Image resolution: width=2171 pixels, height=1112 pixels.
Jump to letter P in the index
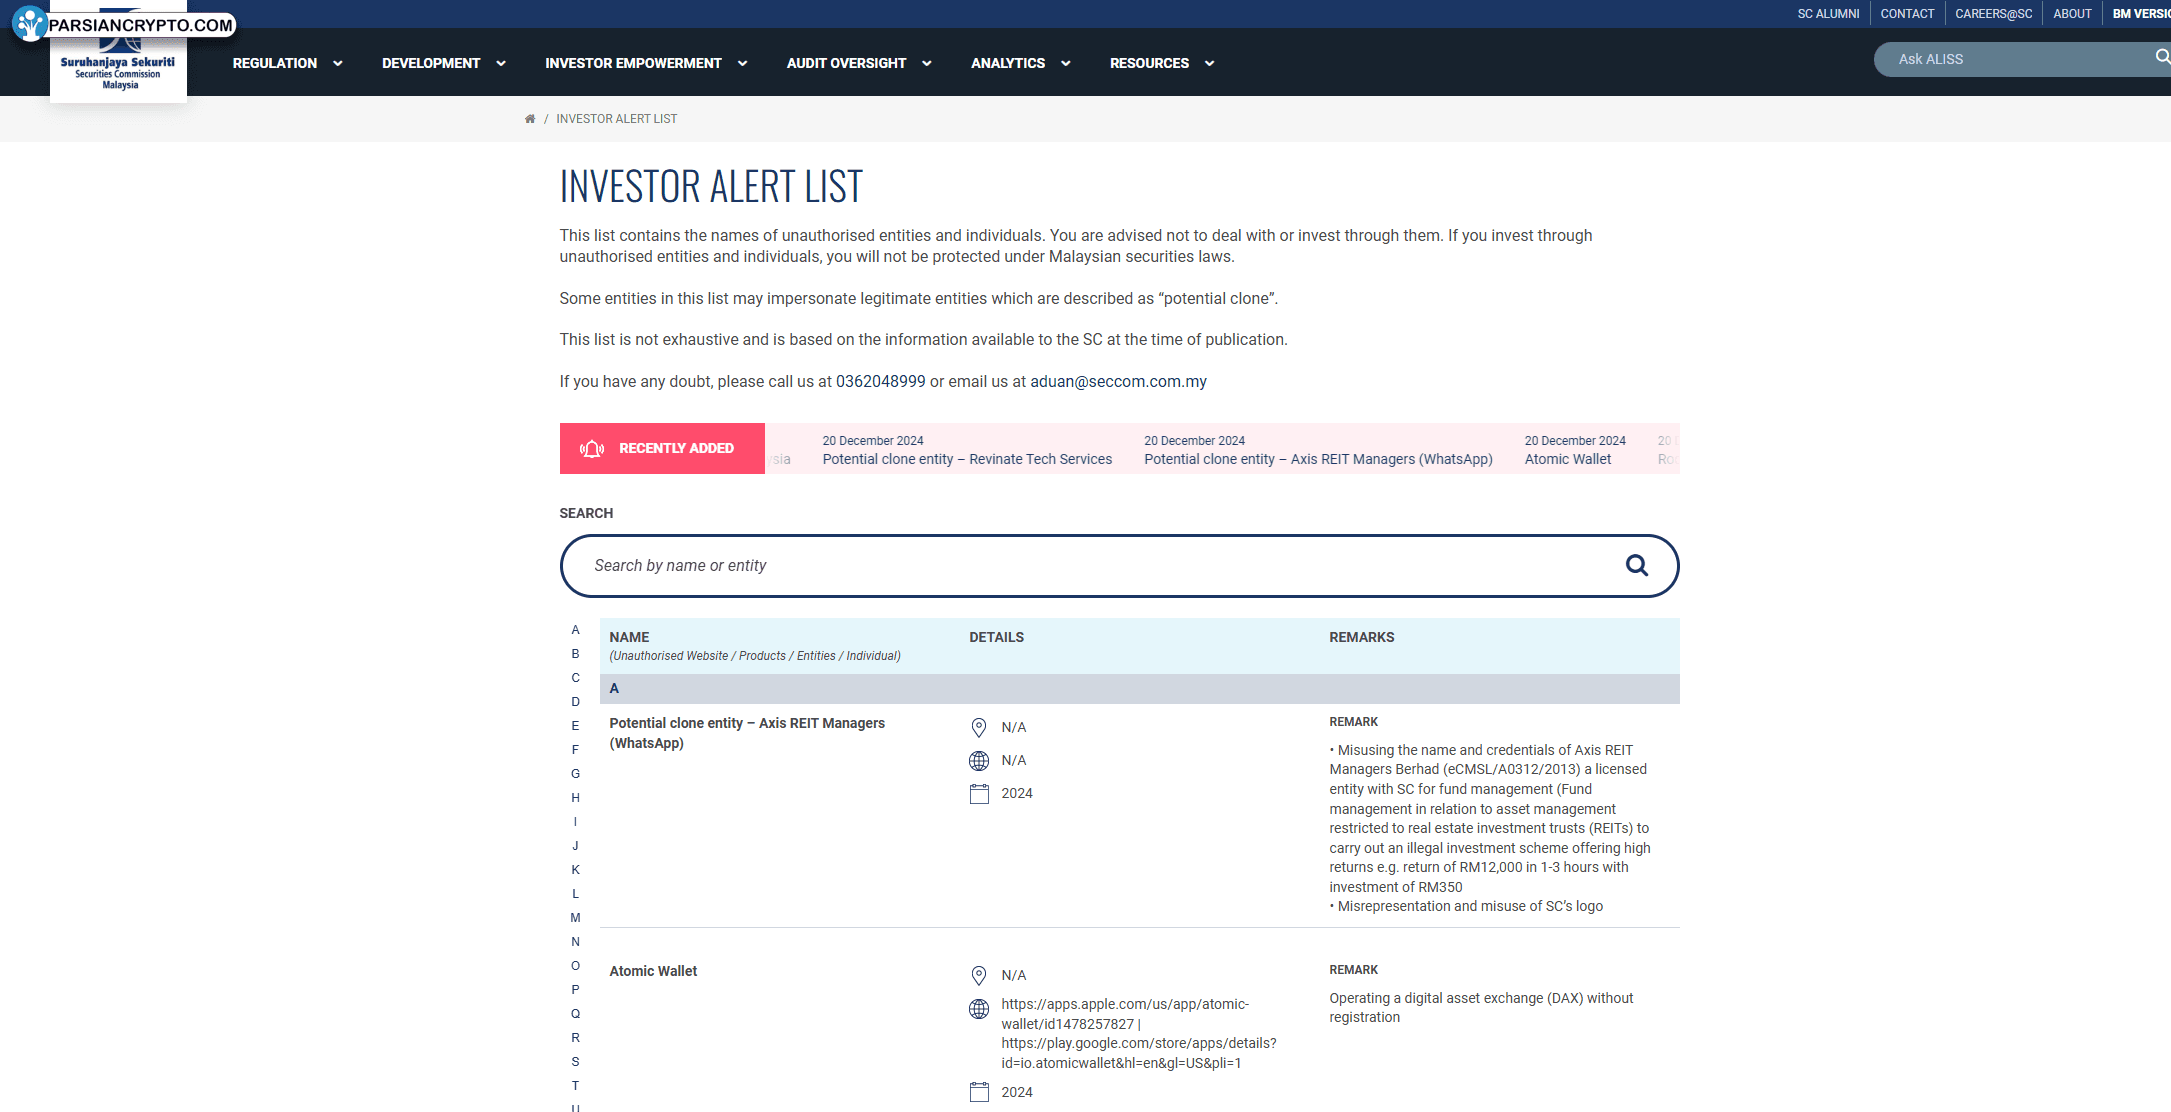[575, 990]
